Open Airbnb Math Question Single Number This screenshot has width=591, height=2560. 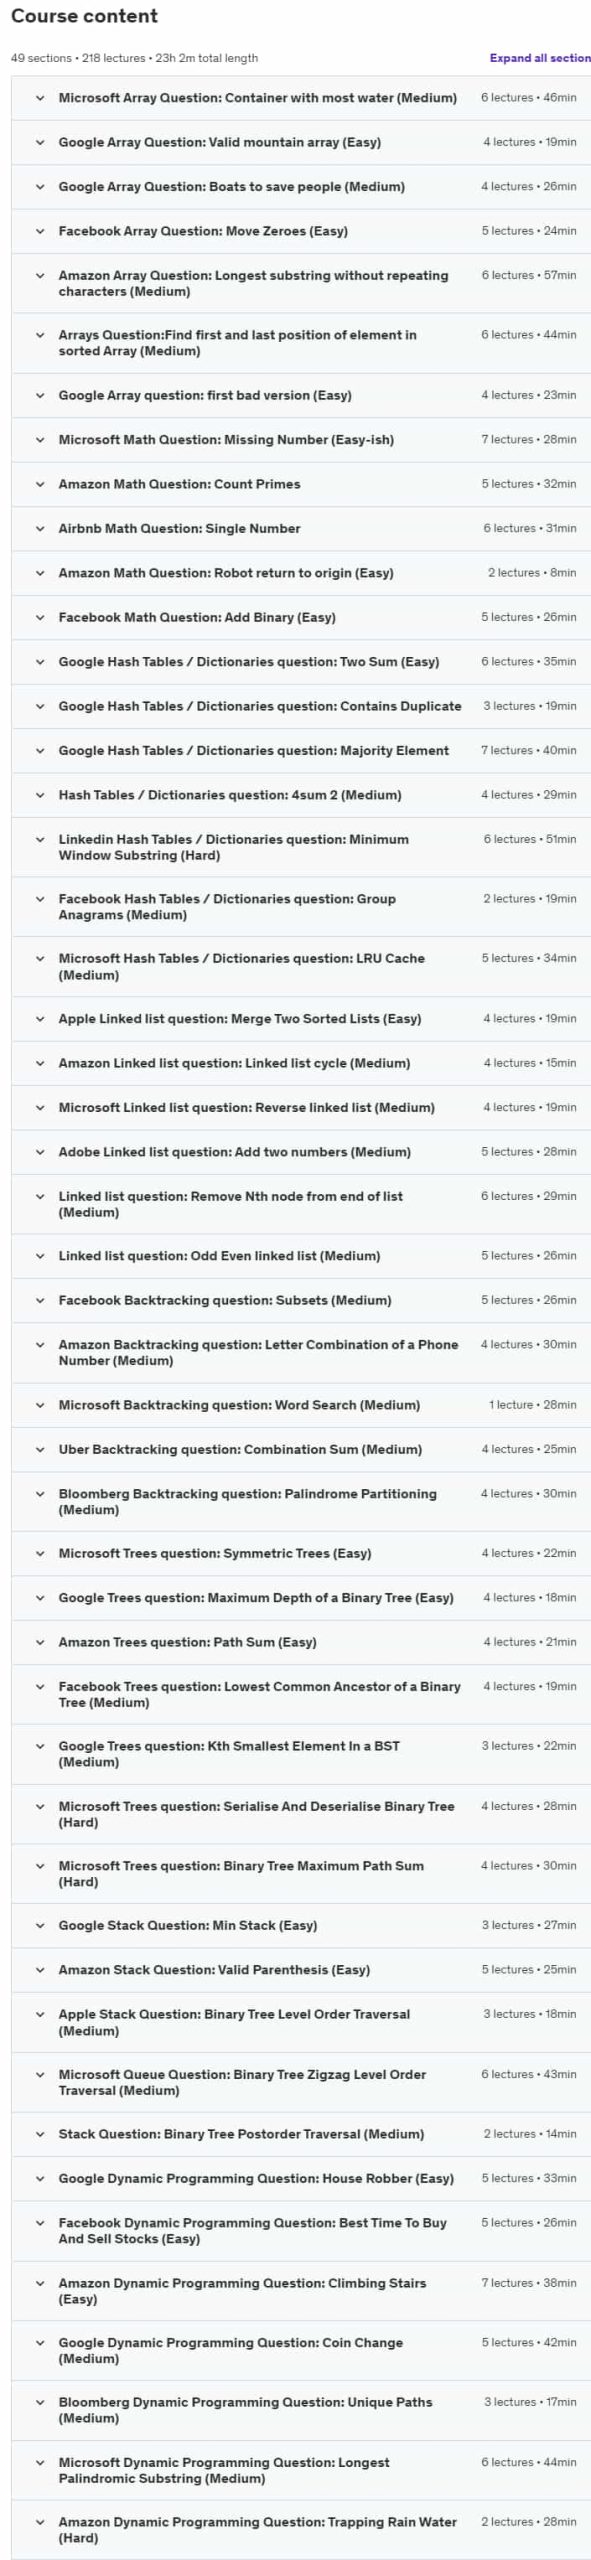coord(300,529)
